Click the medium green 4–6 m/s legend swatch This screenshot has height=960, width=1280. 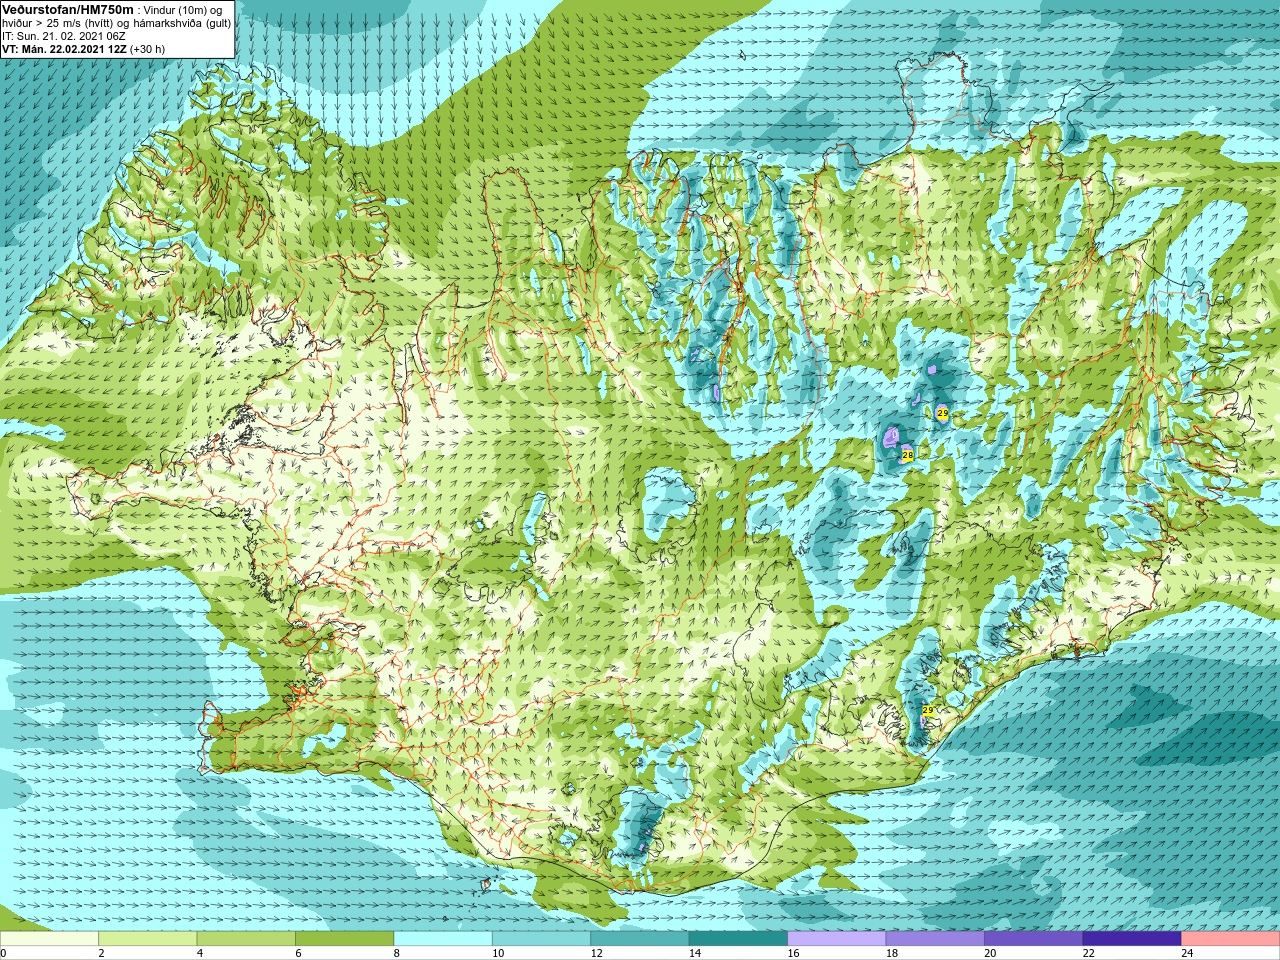(246, 939)
